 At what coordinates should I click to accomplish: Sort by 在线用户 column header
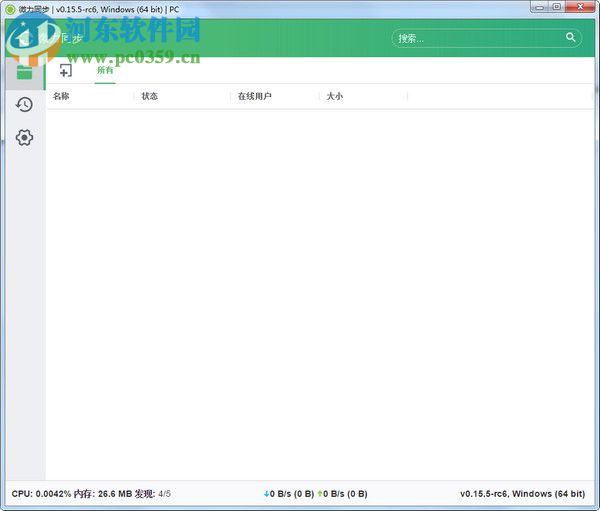[x=254, y=96]
